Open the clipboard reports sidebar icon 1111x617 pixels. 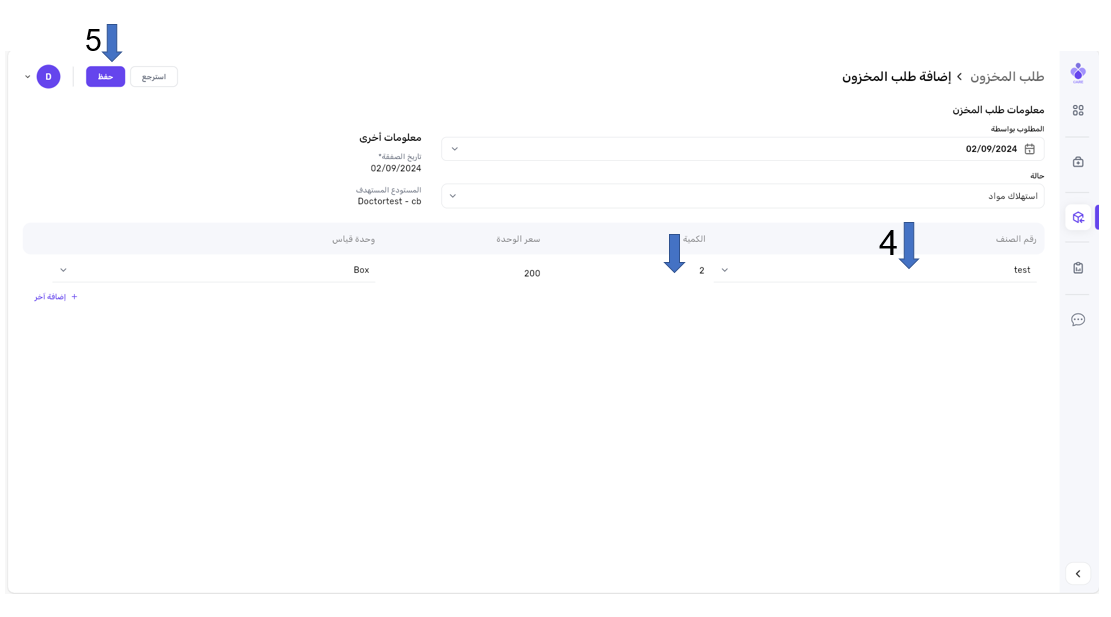(1077, 268)
